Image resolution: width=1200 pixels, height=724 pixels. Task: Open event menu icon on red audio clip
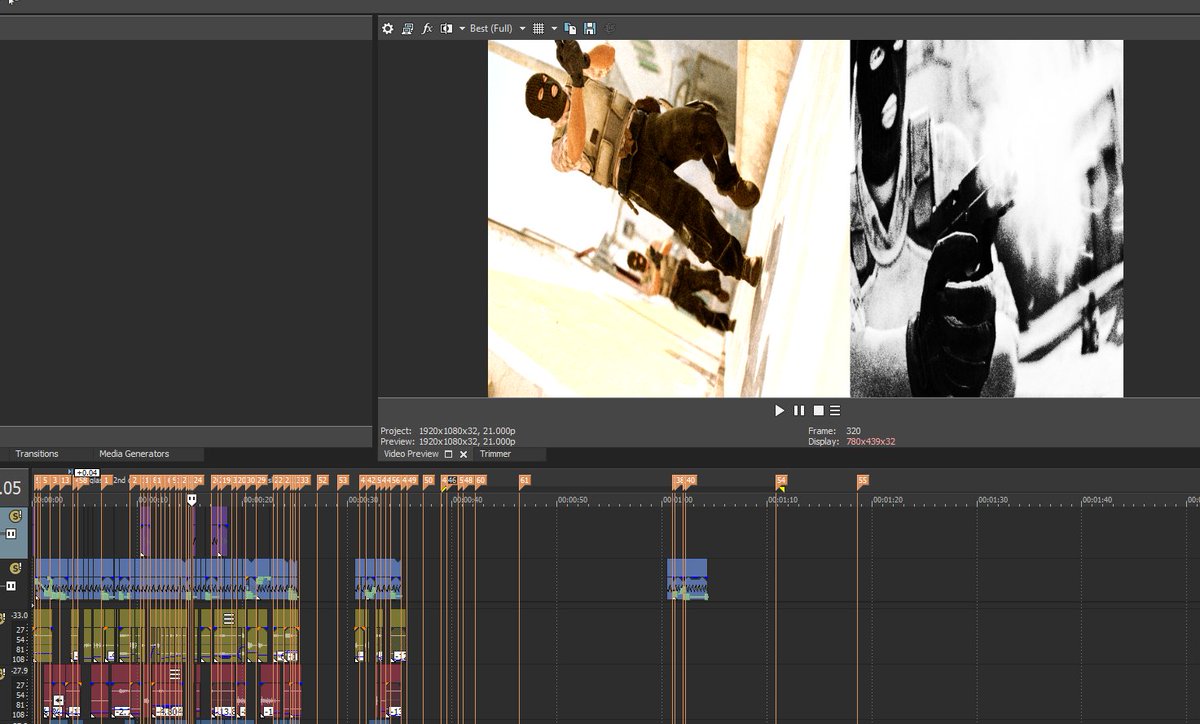[x=175, y=674]
